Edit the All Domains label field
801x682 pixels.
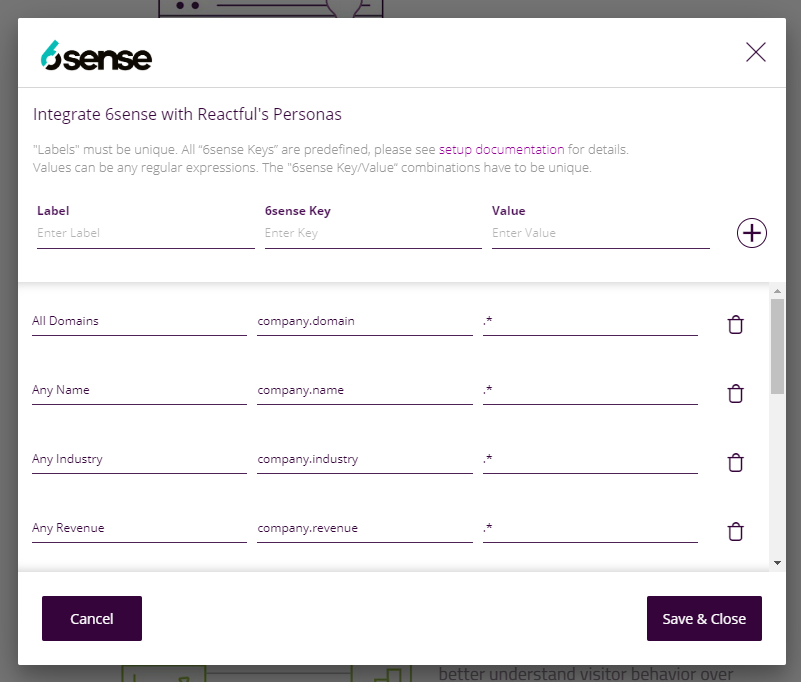tap(139, 321)
